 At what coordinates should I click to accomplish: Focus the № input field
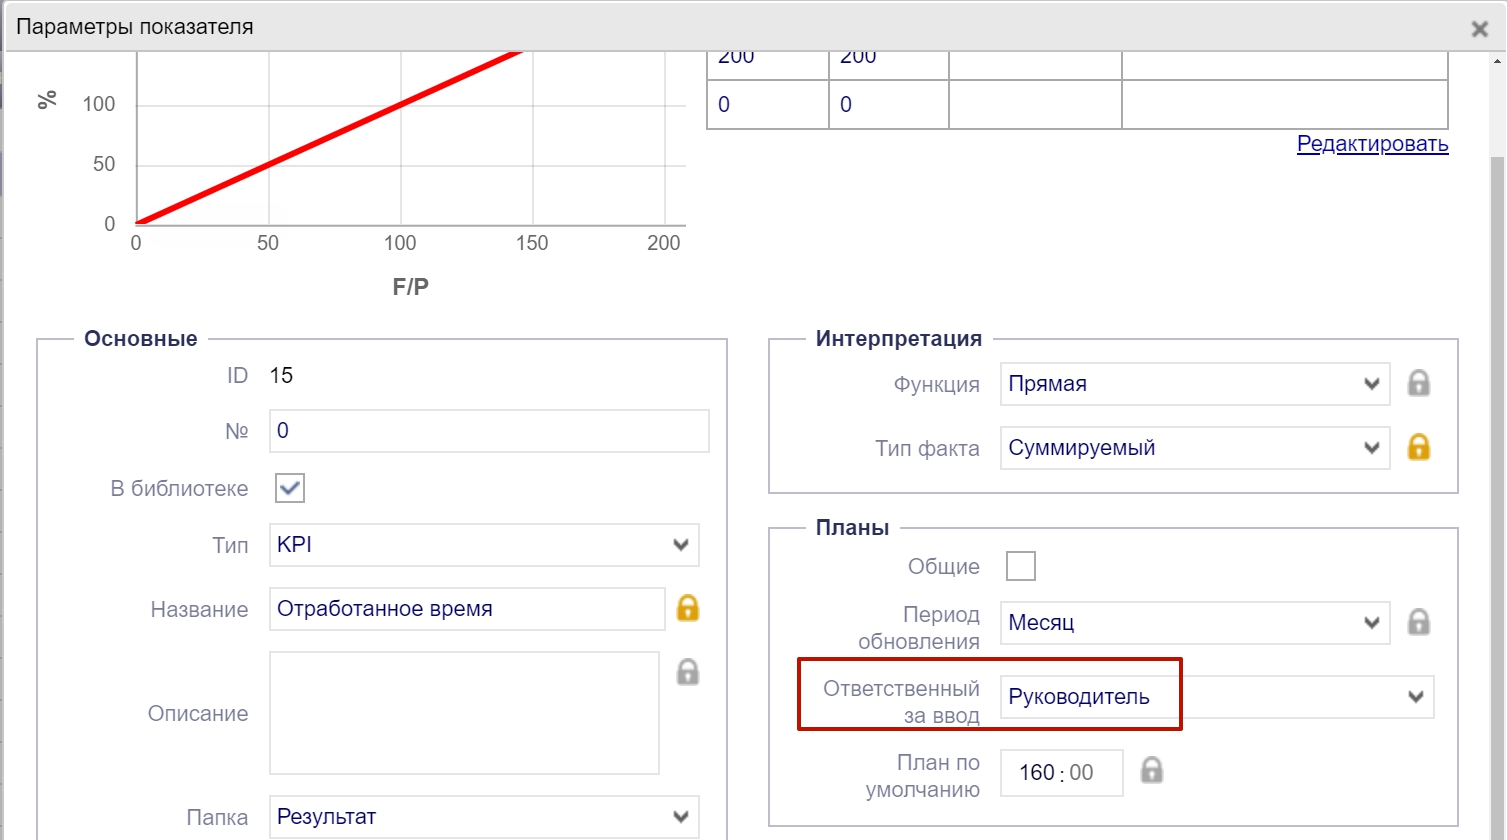tap(489, 431)
